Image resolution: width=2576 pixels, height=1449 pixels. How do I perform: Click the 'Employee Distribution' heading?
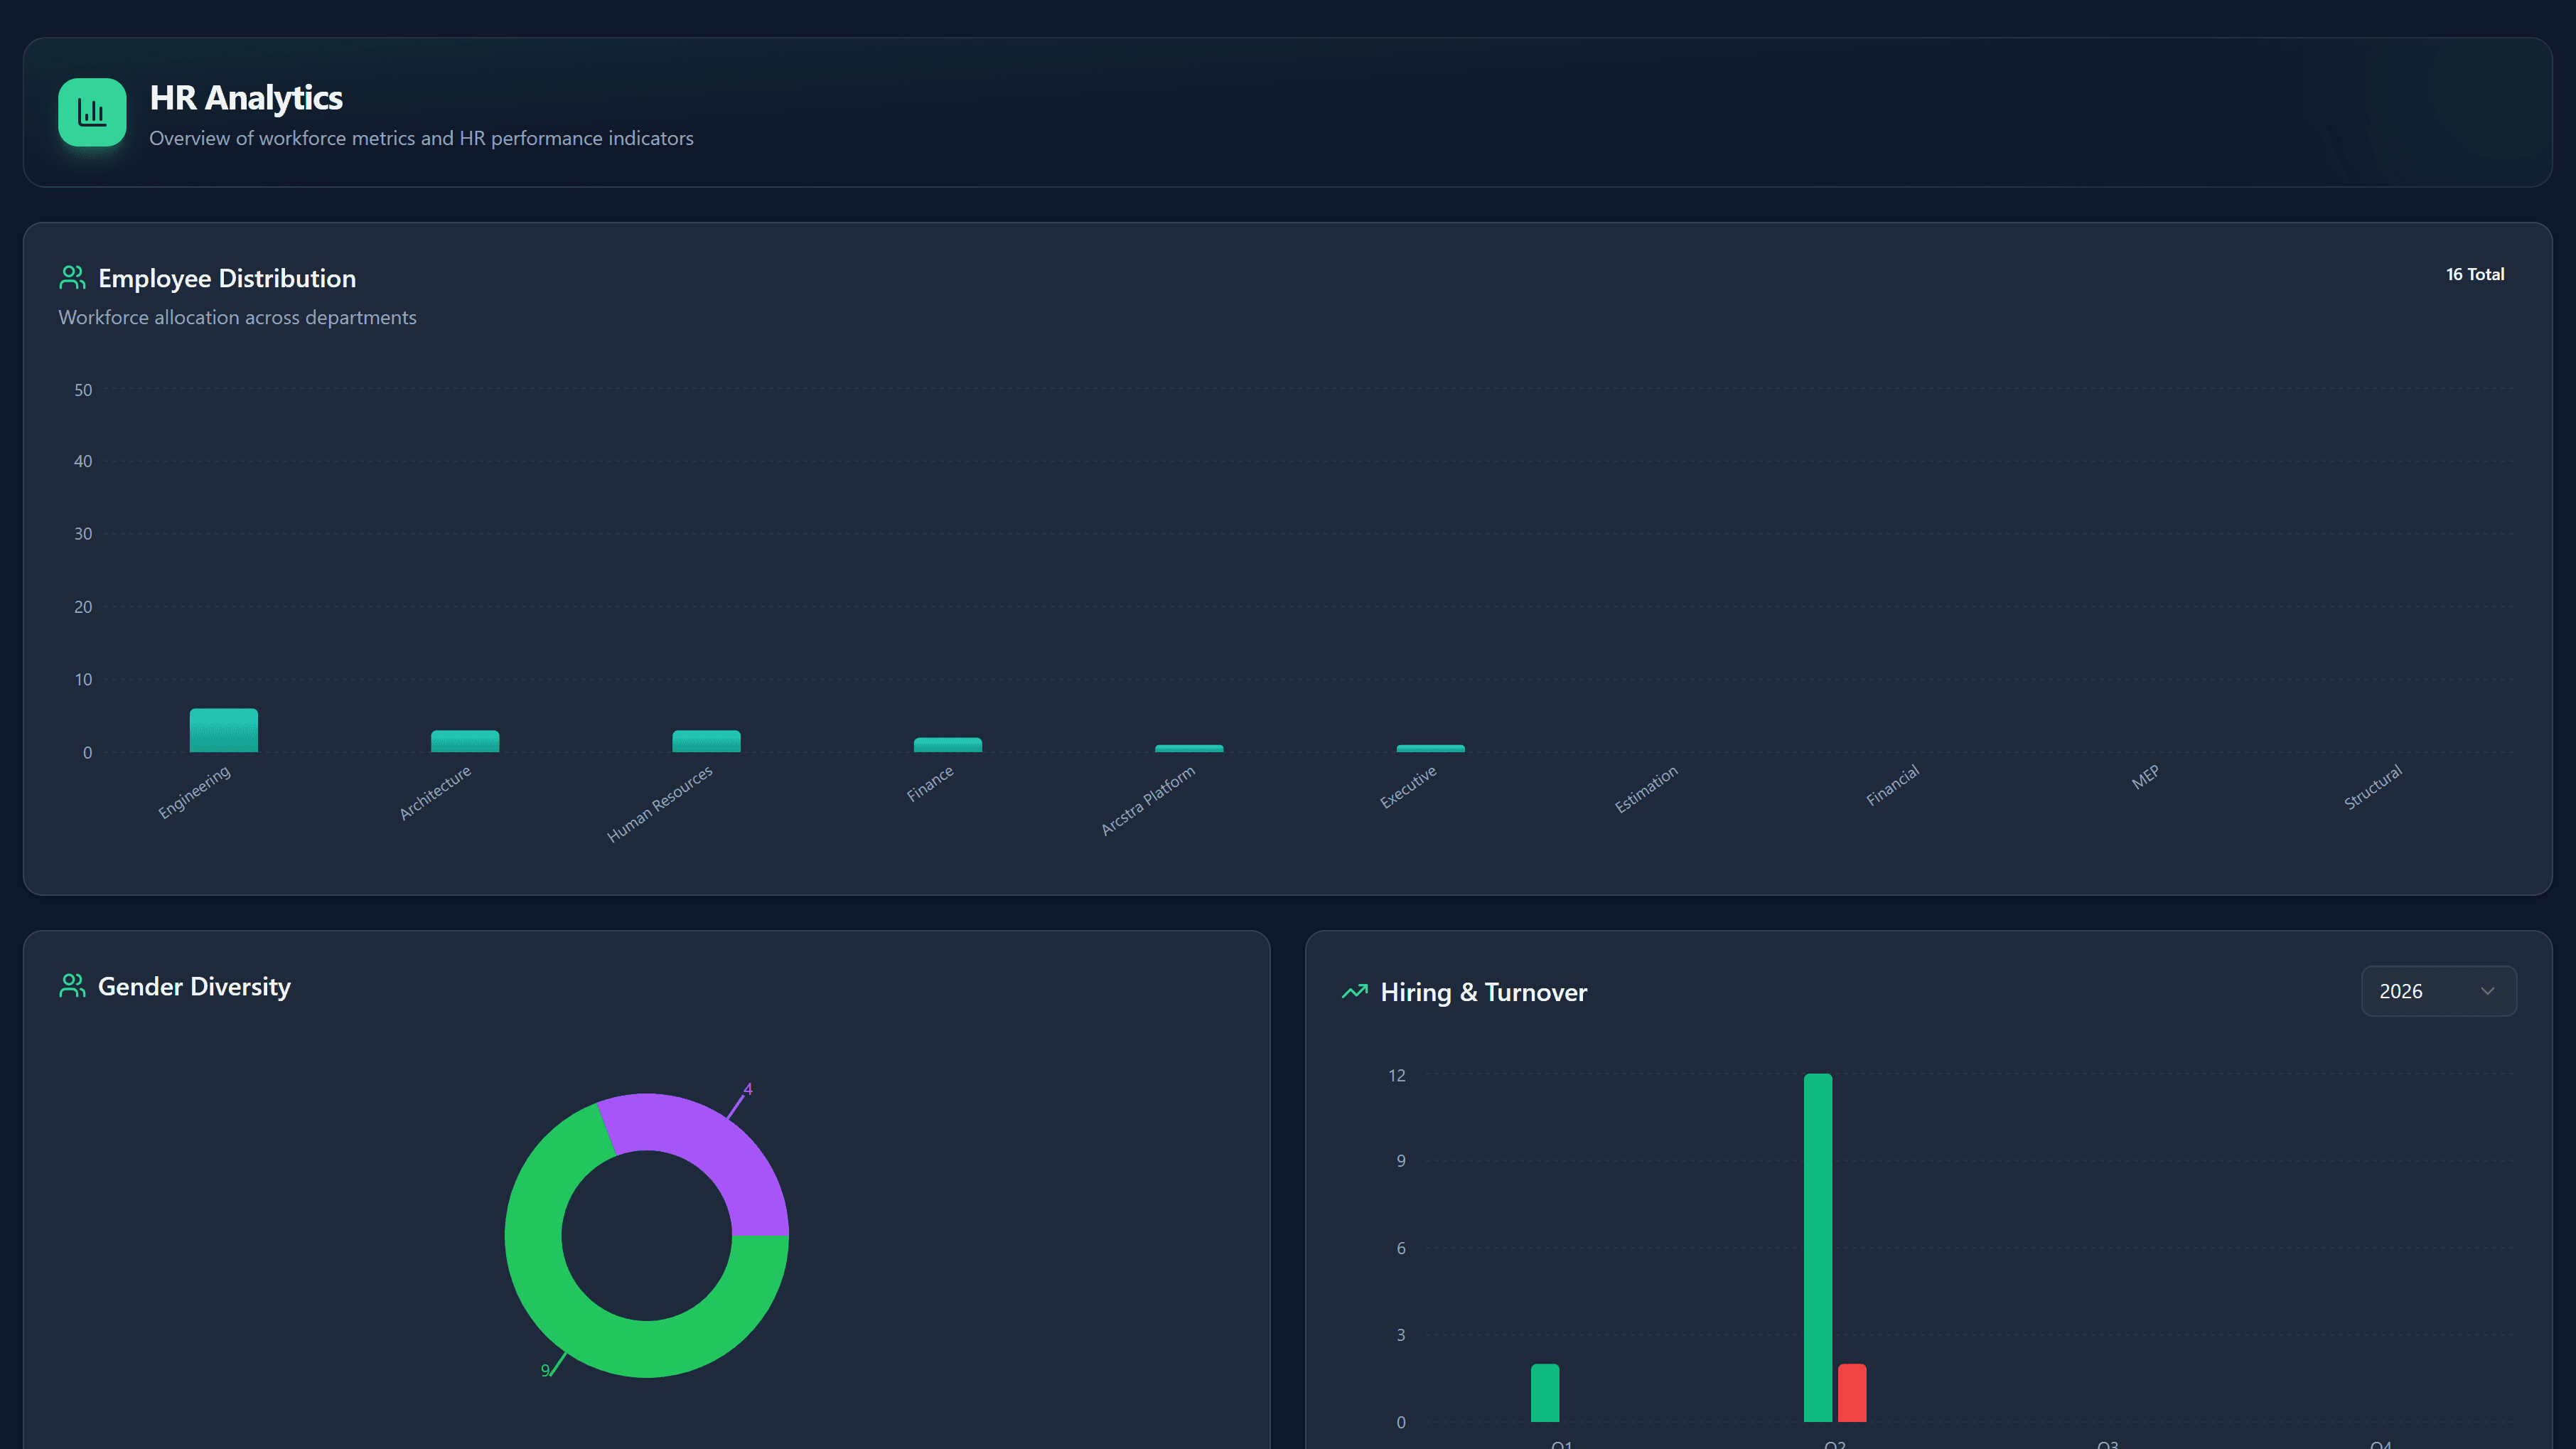(x=227, y=278)
